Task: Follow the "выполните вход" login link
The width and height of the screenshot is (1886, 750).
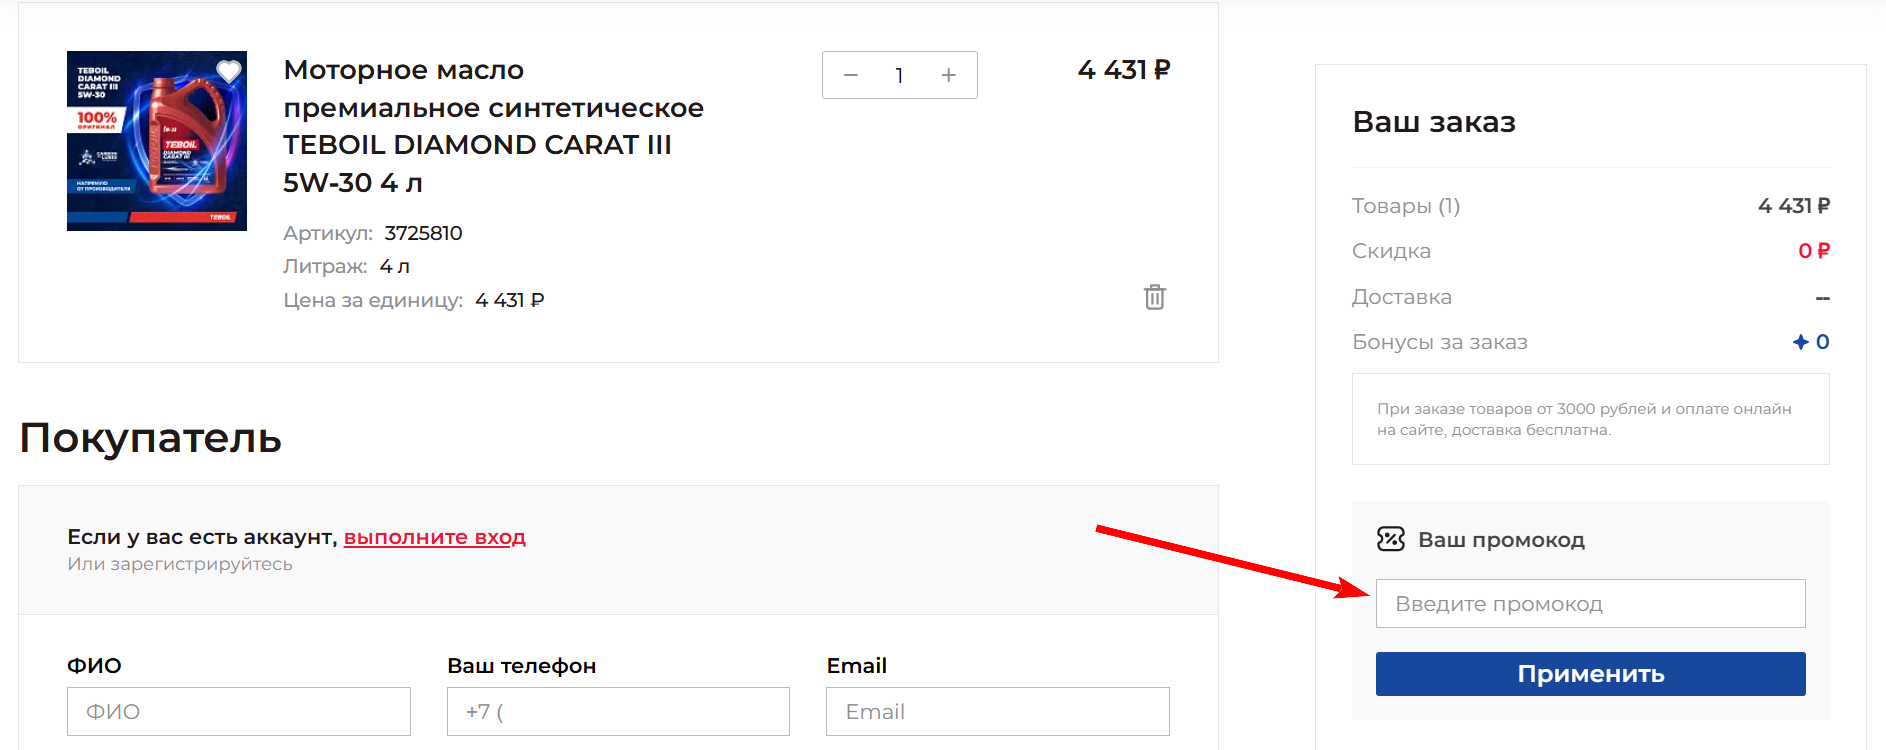Action: tap(434, 537)
